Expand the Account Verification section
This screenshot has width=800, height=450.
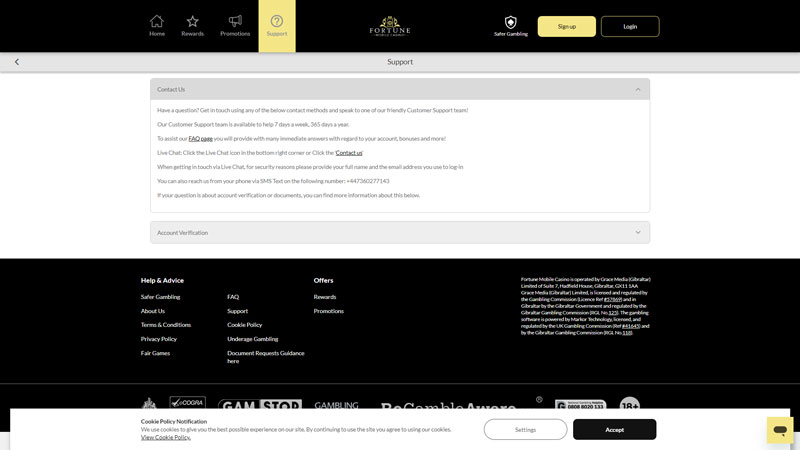(400, 233)
